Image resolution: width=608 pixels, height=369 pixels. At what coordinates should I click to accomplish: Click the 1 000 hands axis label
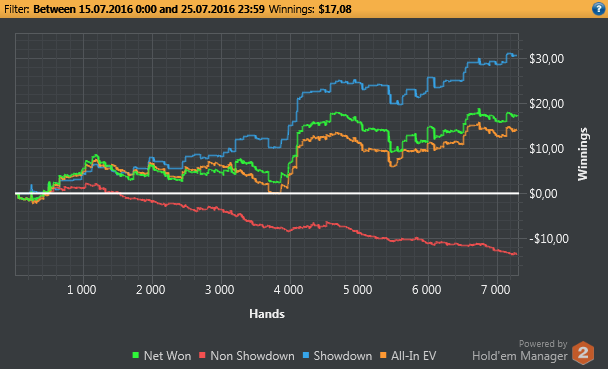click(x=81, y=290)
